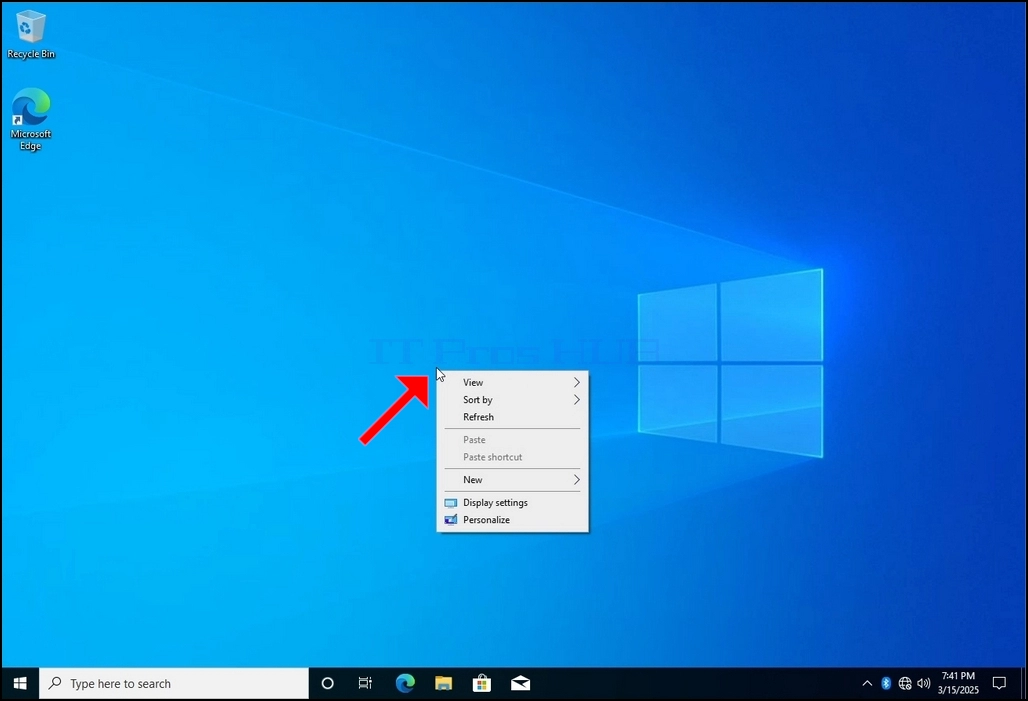Open Sort by submenu in context menu
This screenshot has width=1028, height=701.
512,399
